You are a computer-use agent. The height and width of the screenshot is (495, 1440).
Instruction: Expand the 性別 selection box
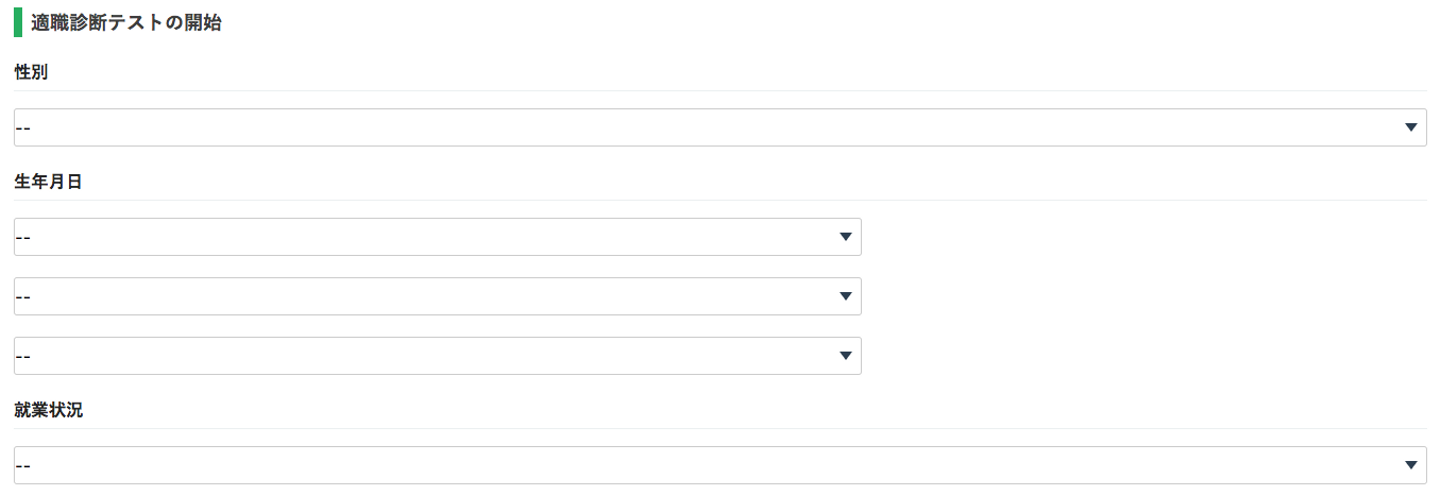click(720, 127)
